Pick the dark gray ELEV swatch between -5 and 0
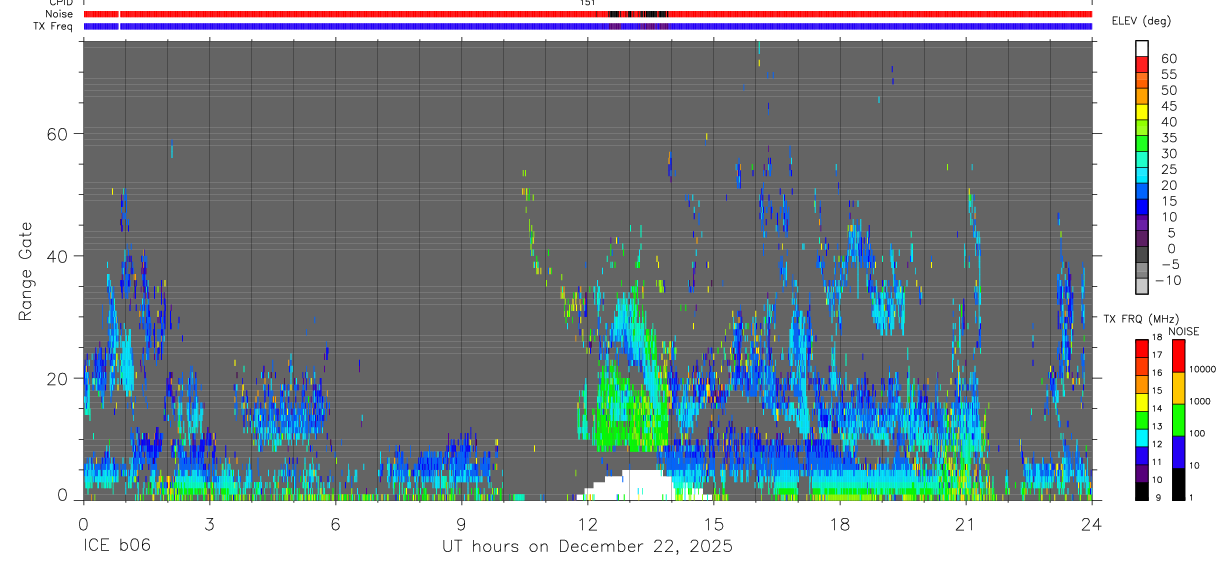 click(x=1142, y=254)
